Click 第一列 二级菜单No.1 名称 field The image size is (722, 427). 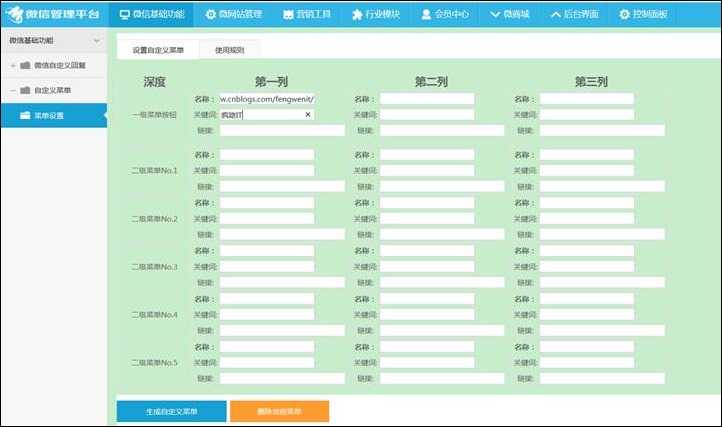[267, 155]
